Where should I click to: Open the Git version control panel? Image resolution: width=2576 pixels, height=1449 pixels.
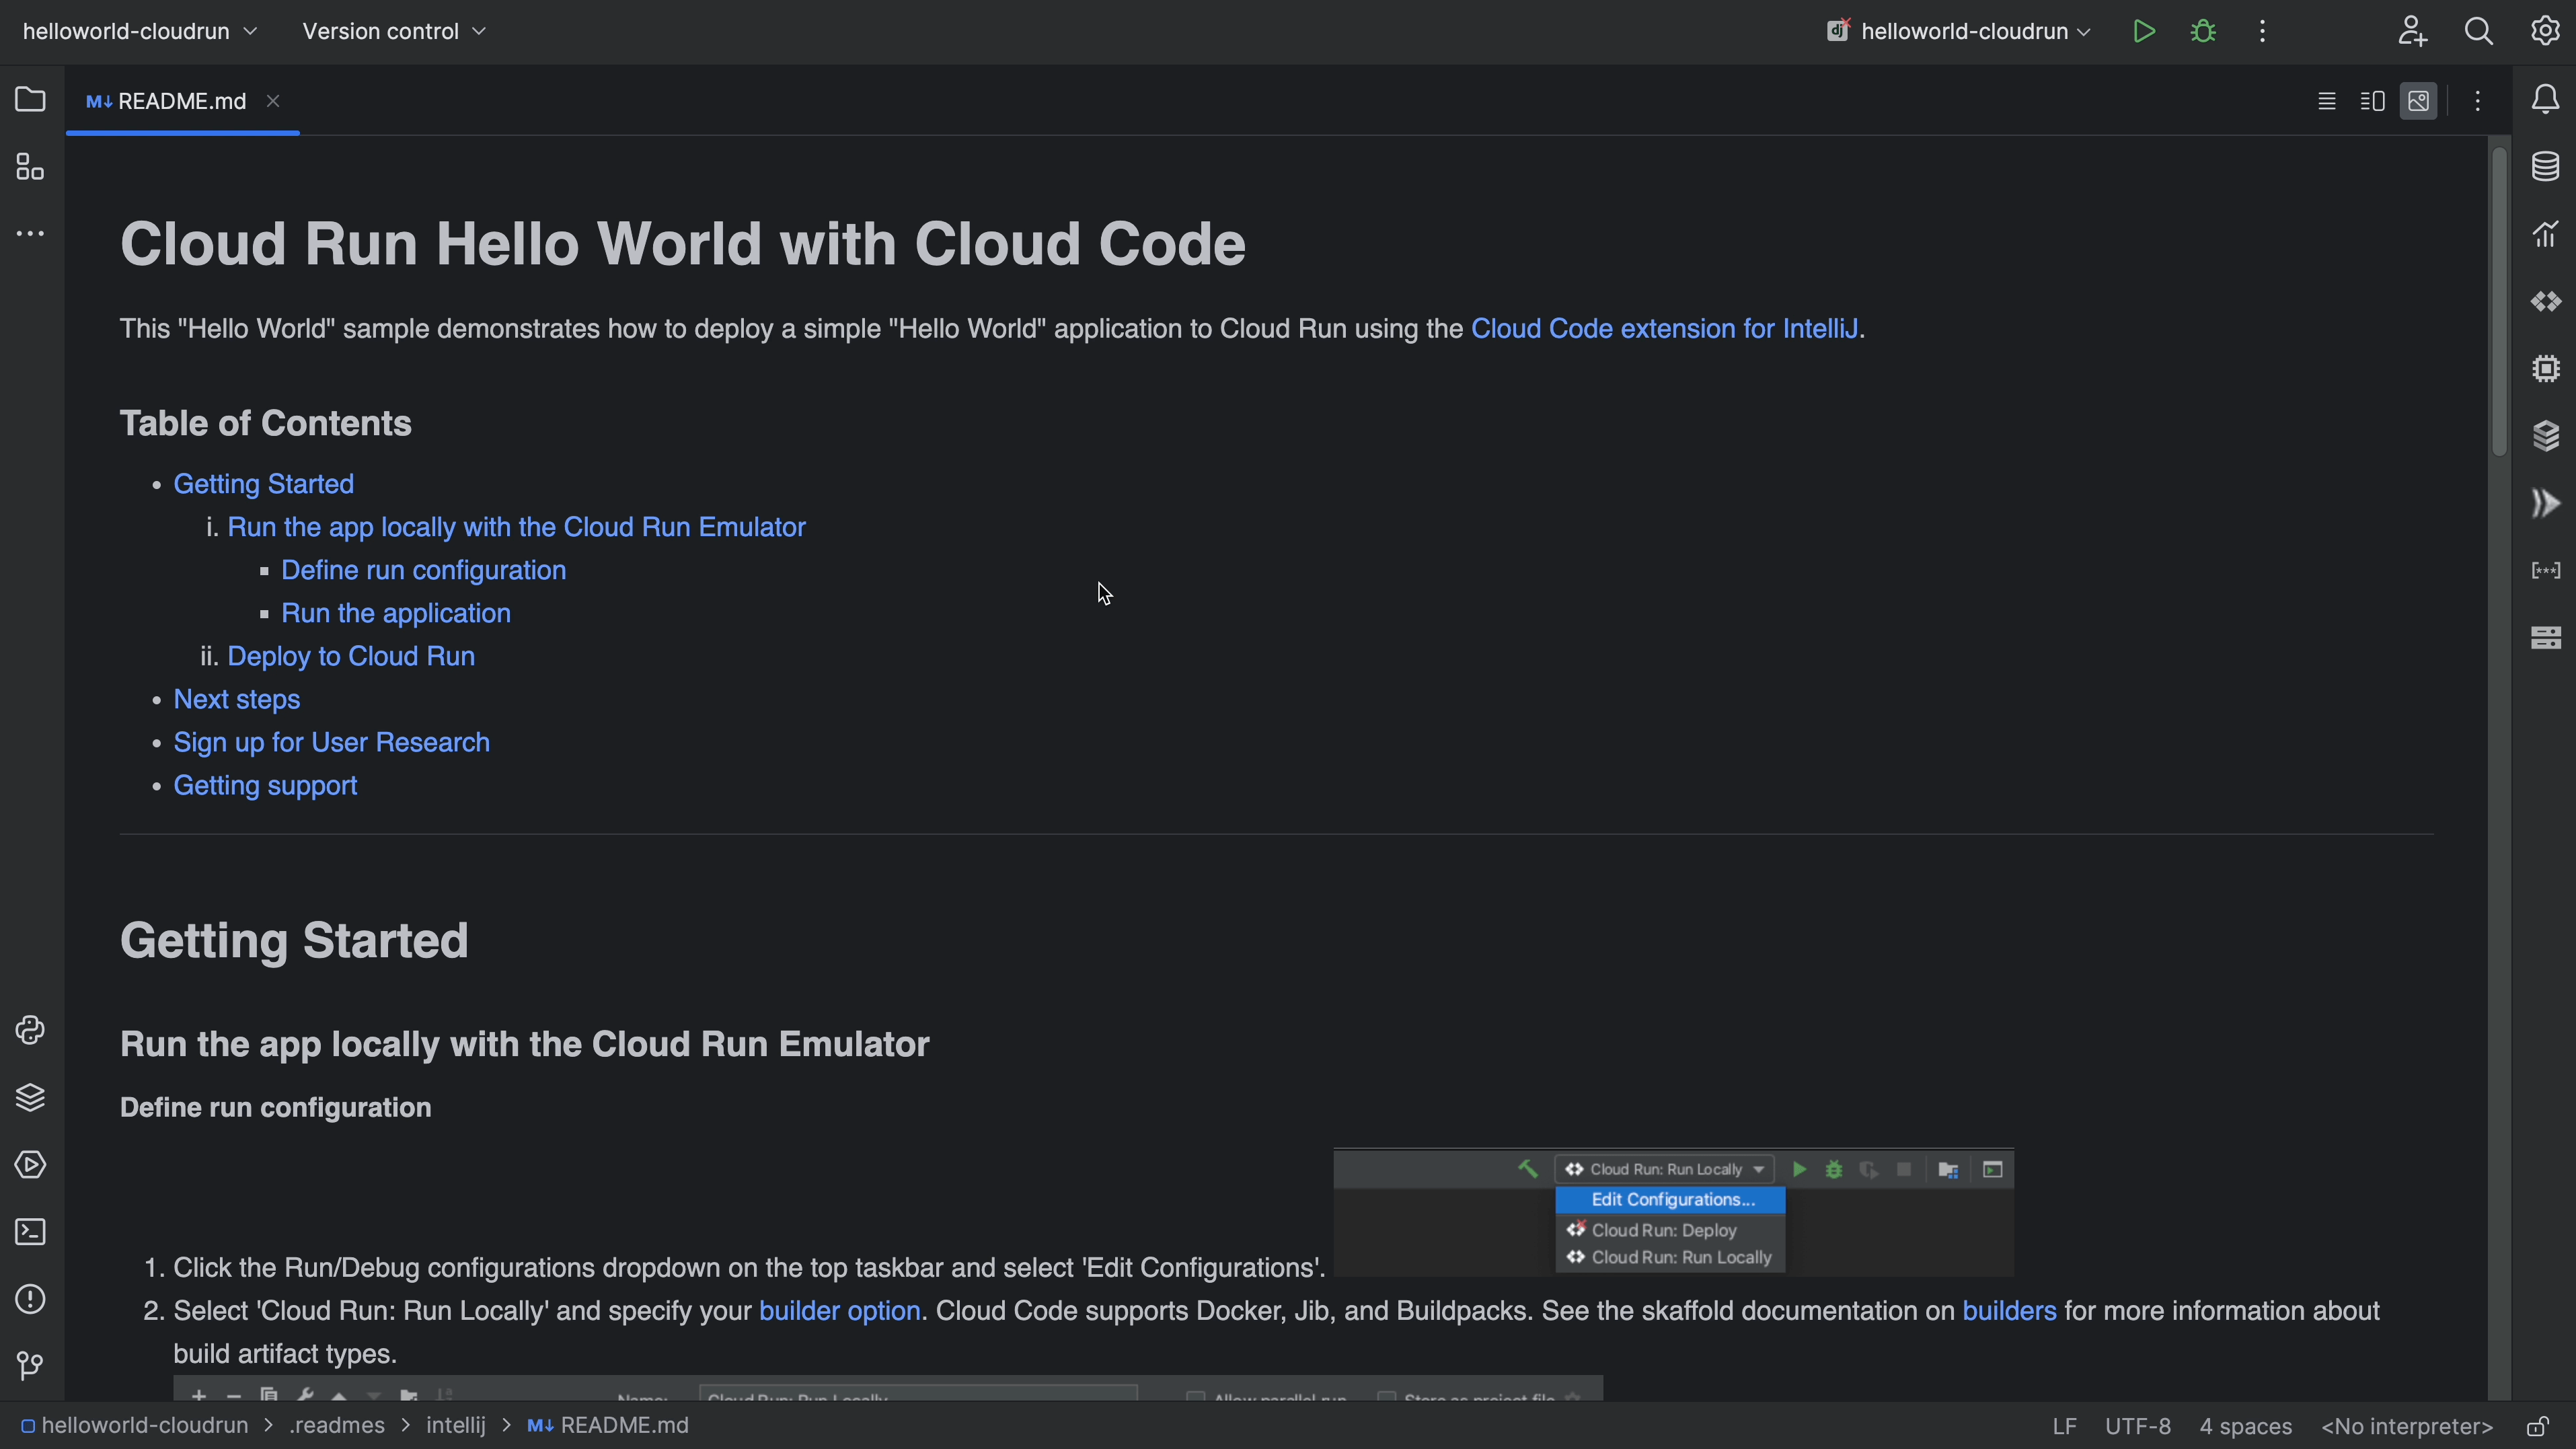[30, 1366]
